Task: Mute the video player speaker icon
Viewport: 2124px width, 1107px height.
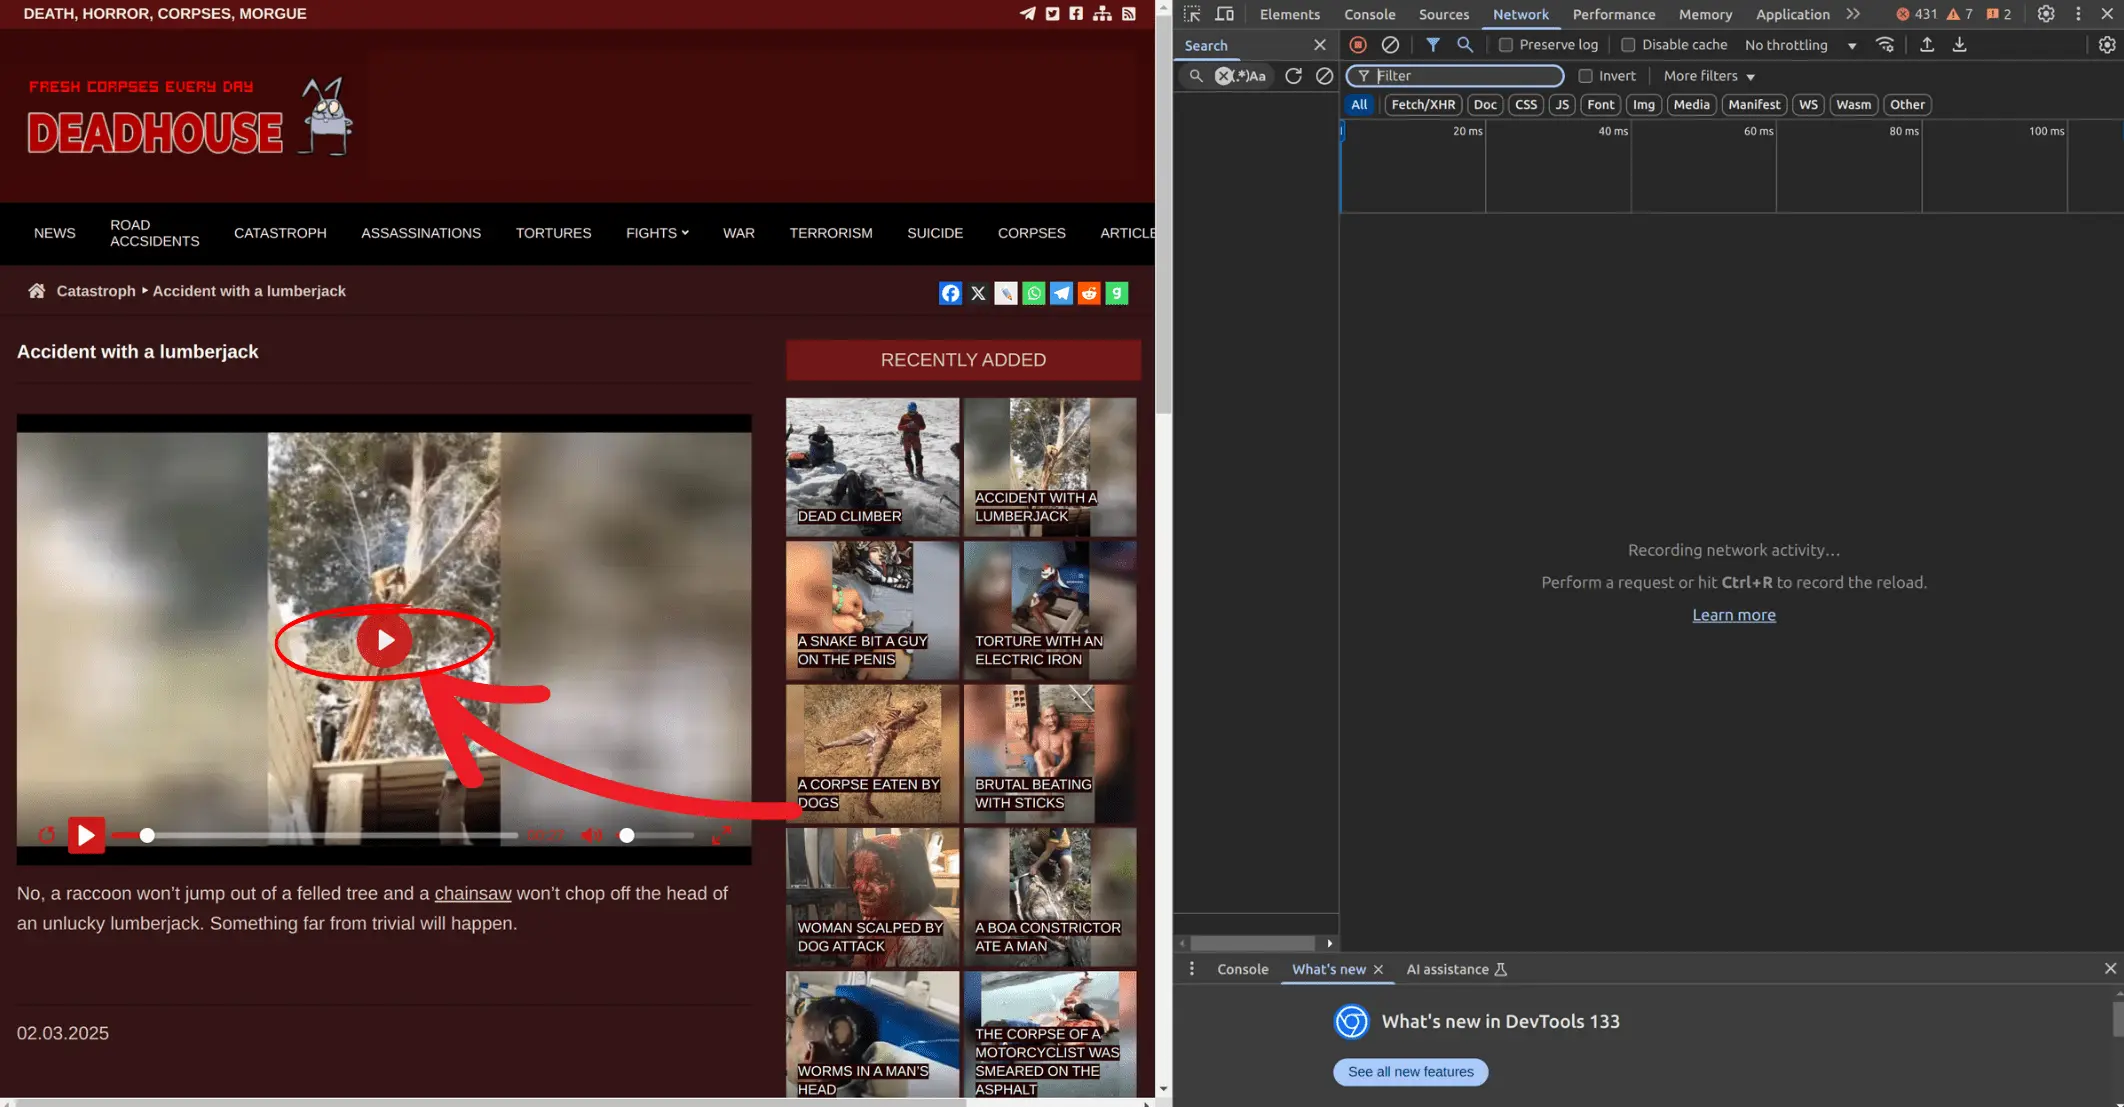Action: point(591,835)
